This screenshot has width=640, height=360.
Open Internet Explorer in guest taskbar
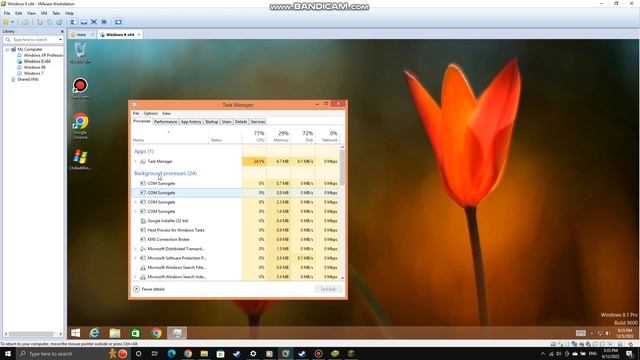(95, 333)
